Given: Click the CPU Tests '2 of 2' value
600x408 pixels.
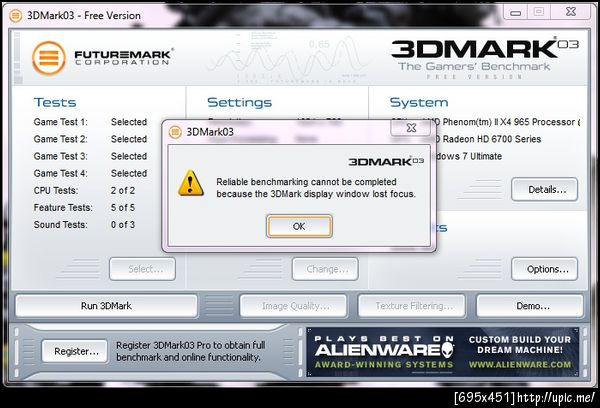Looking at the screenshot, I should pos(123,191).
